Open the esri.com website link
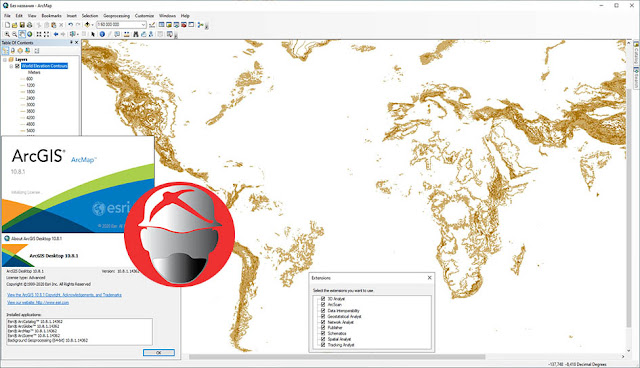Image resolution: width=640 pixels, height=368 pixels. (x=38, y=302)
